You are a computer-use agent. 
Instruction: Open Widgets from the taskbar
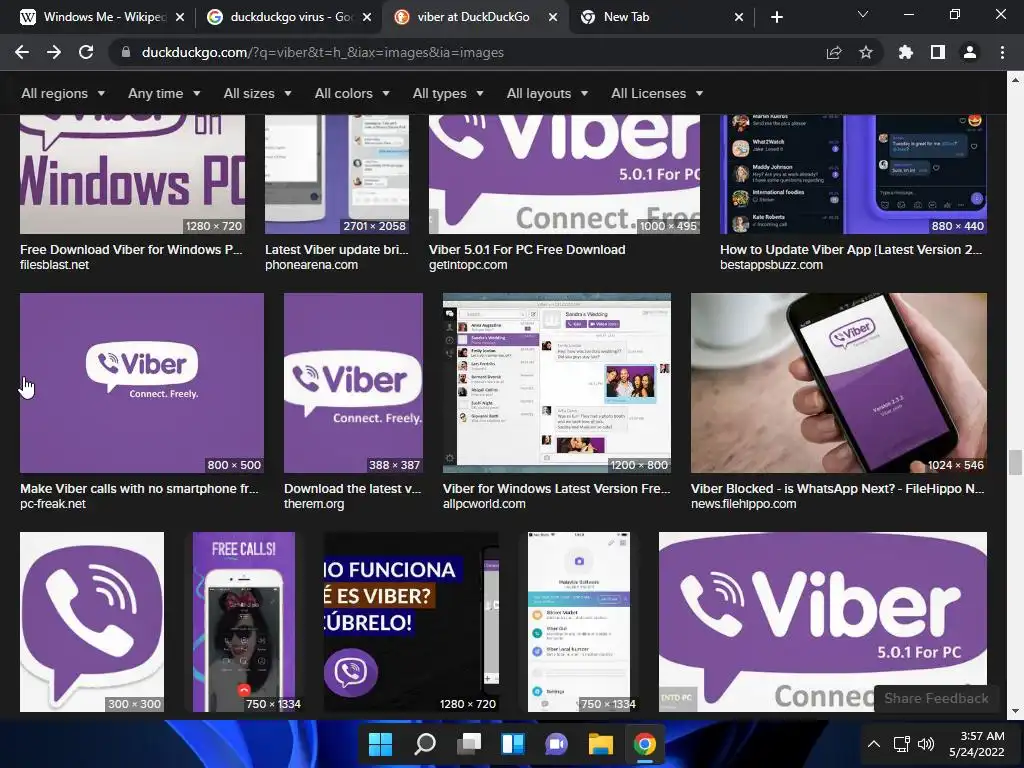[x=513, y=744]
